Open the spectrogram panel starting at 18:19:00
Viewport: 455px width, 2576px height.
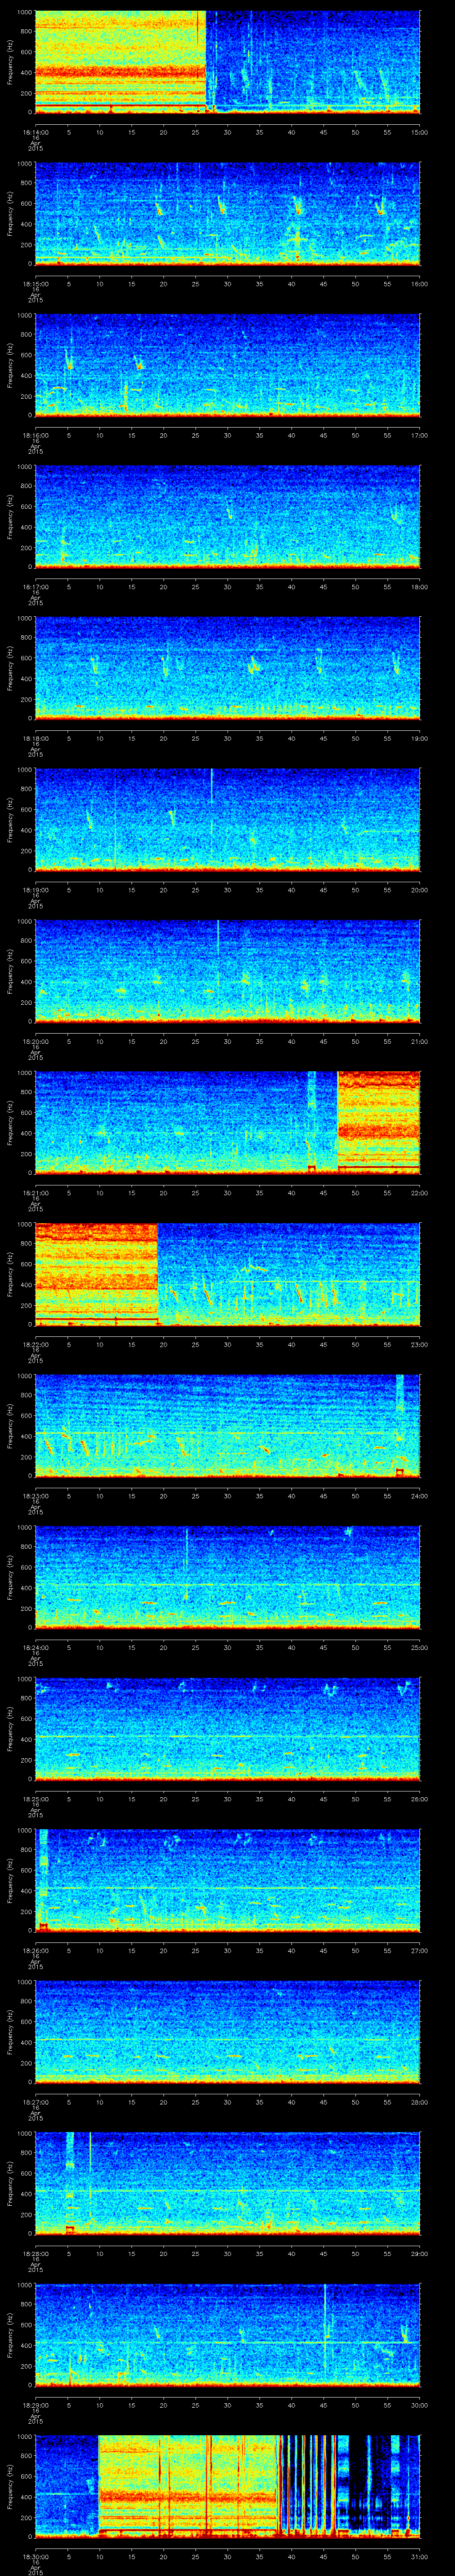227,819
